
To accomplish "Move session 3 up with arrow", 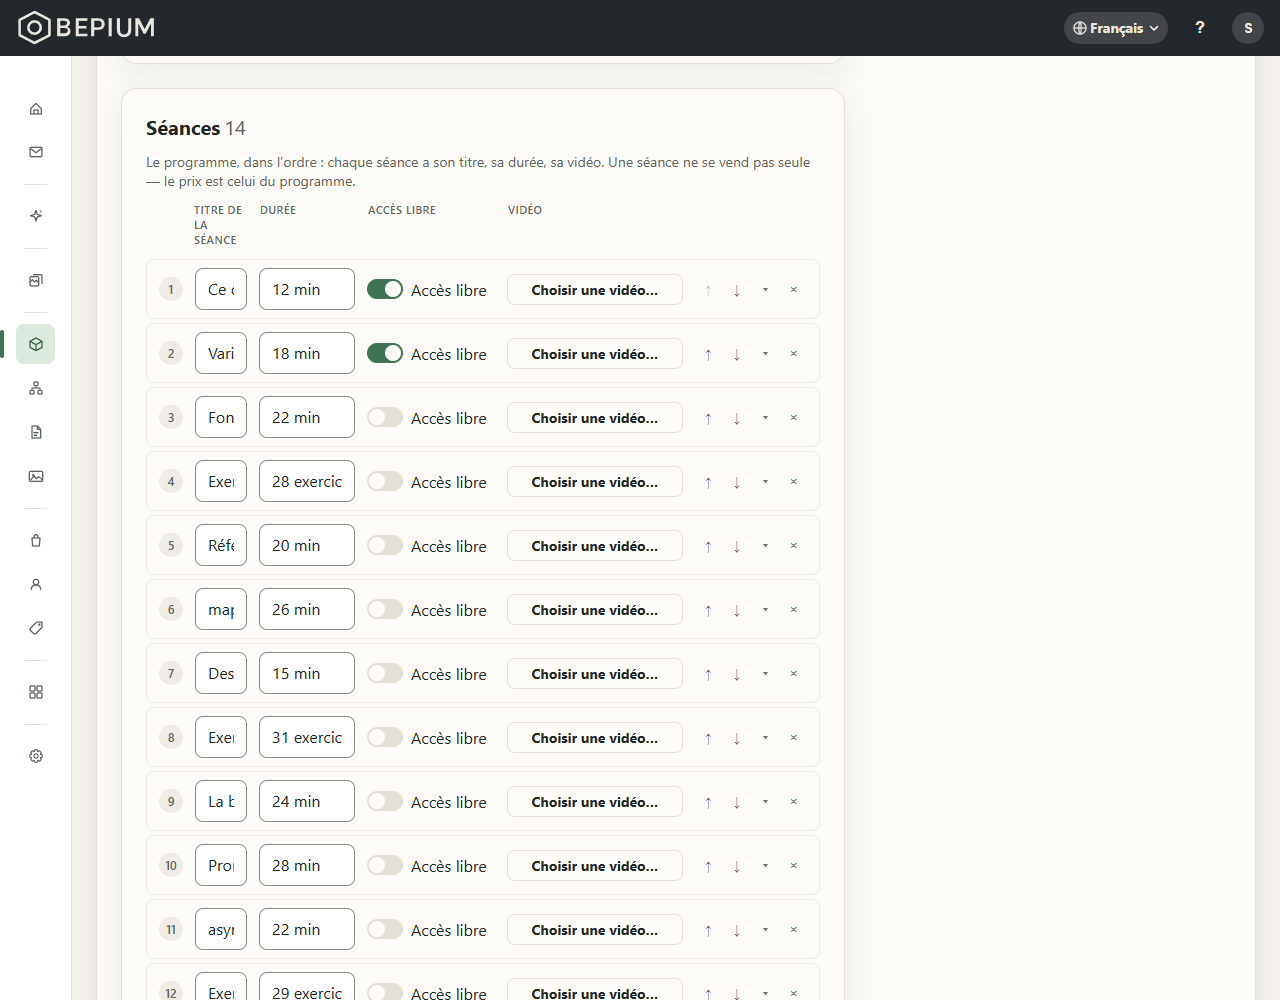I will pos(708,418).
